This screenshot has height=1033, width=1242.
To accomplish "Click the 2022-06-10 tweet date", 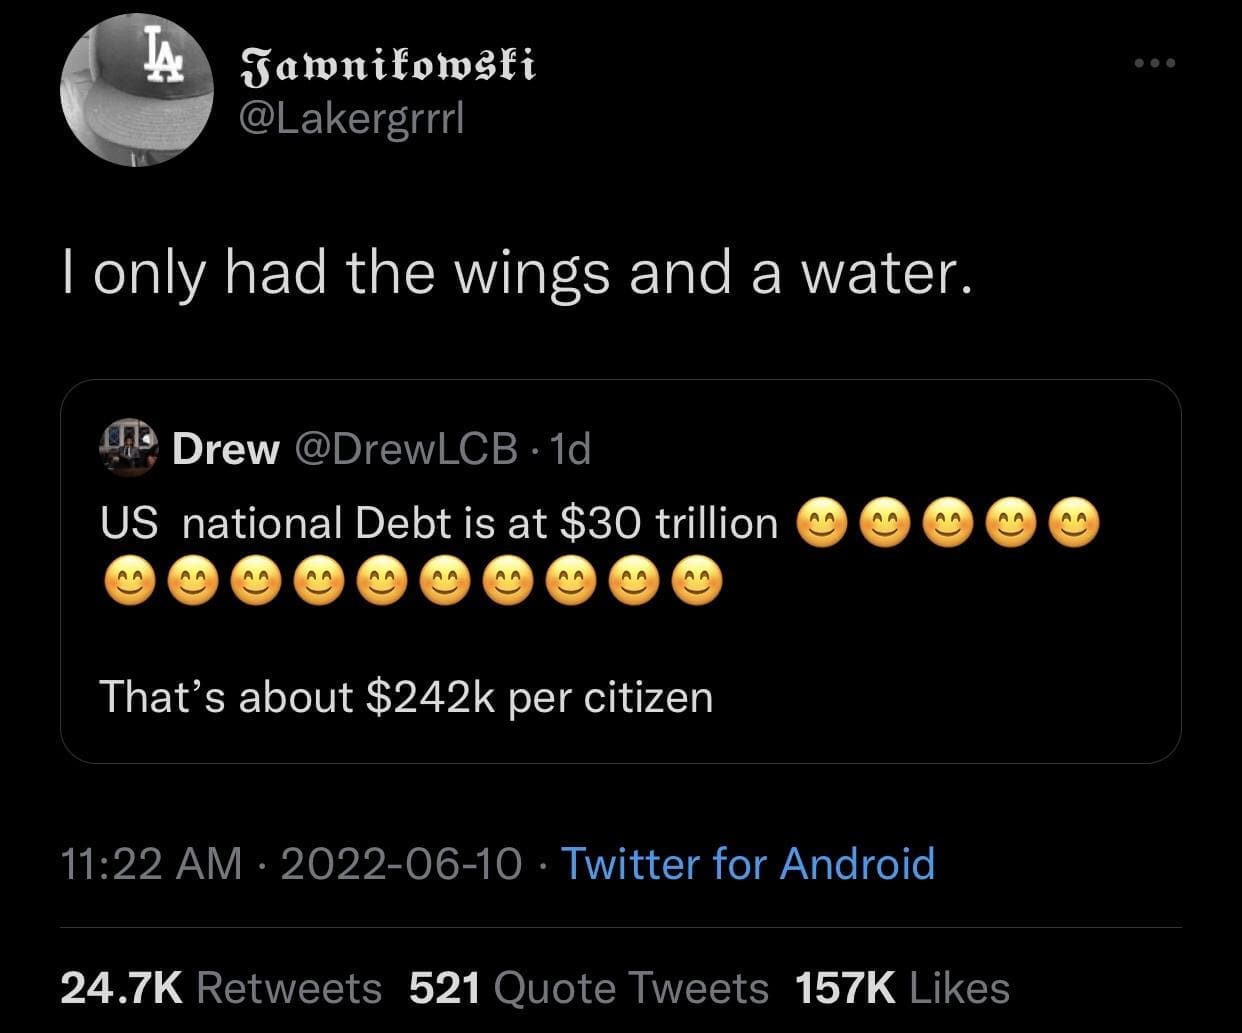I will 401,863.
